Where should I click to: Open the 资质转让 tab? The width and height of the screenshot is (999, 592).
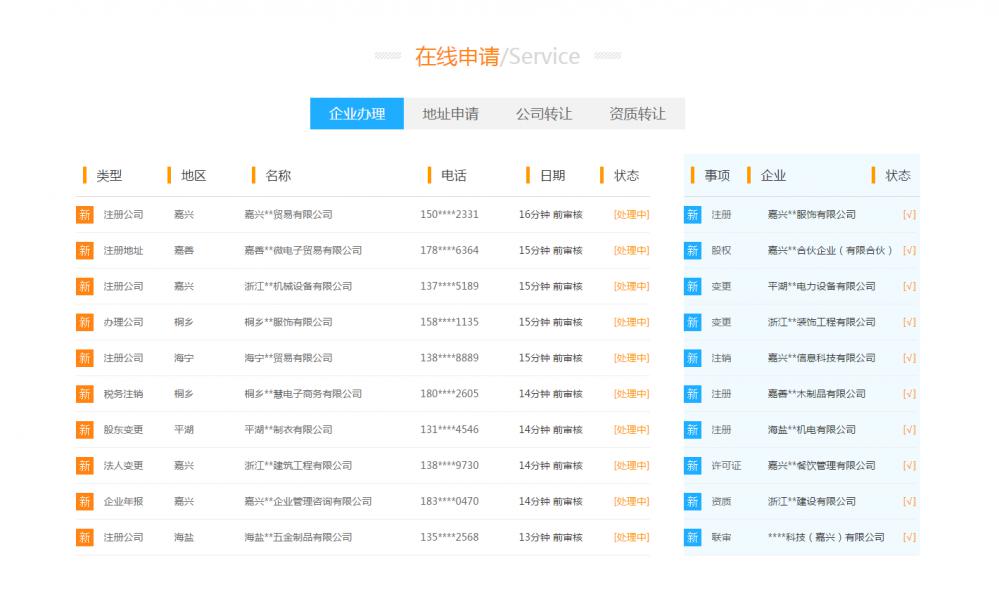[x=638, y=113]
